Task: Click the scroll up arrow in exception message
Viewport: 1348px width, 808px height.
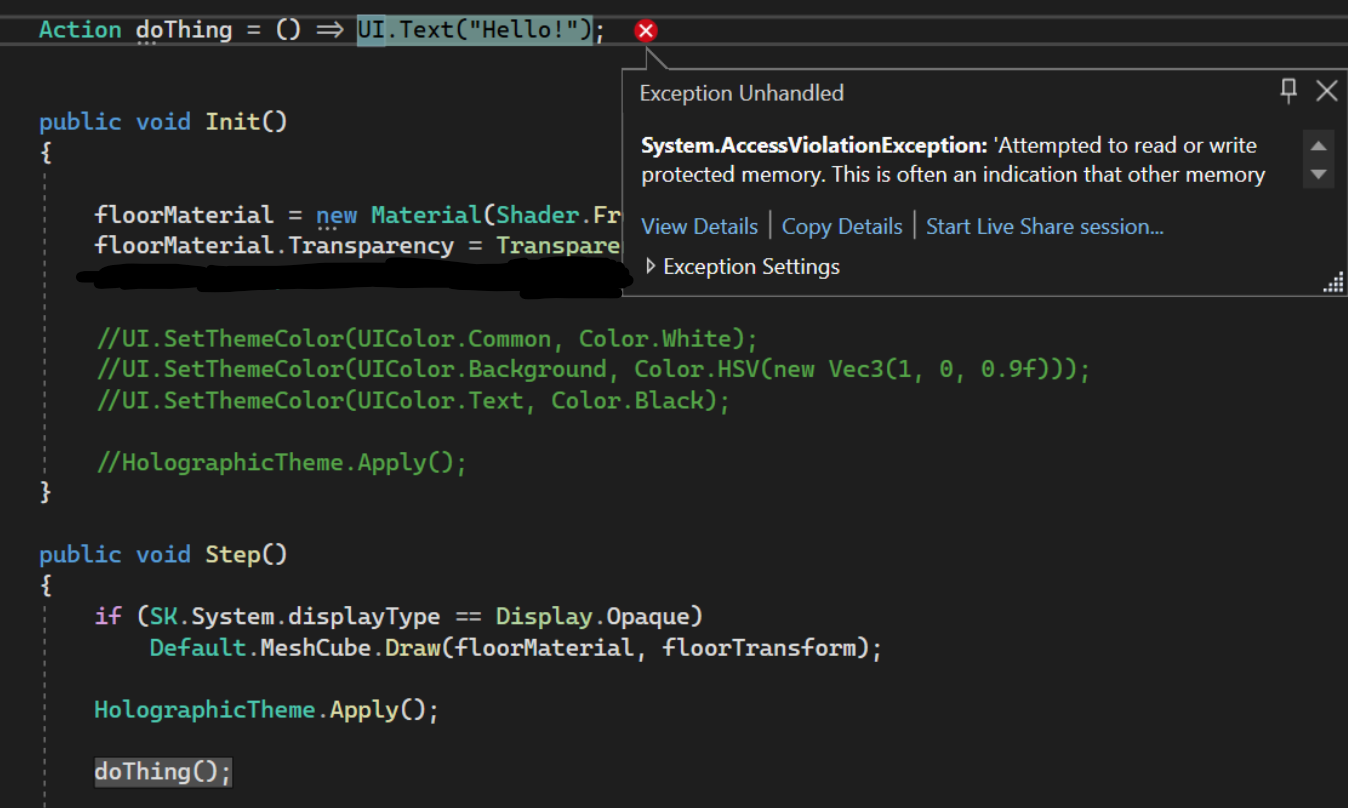Action: click(x=1318, y=144)
